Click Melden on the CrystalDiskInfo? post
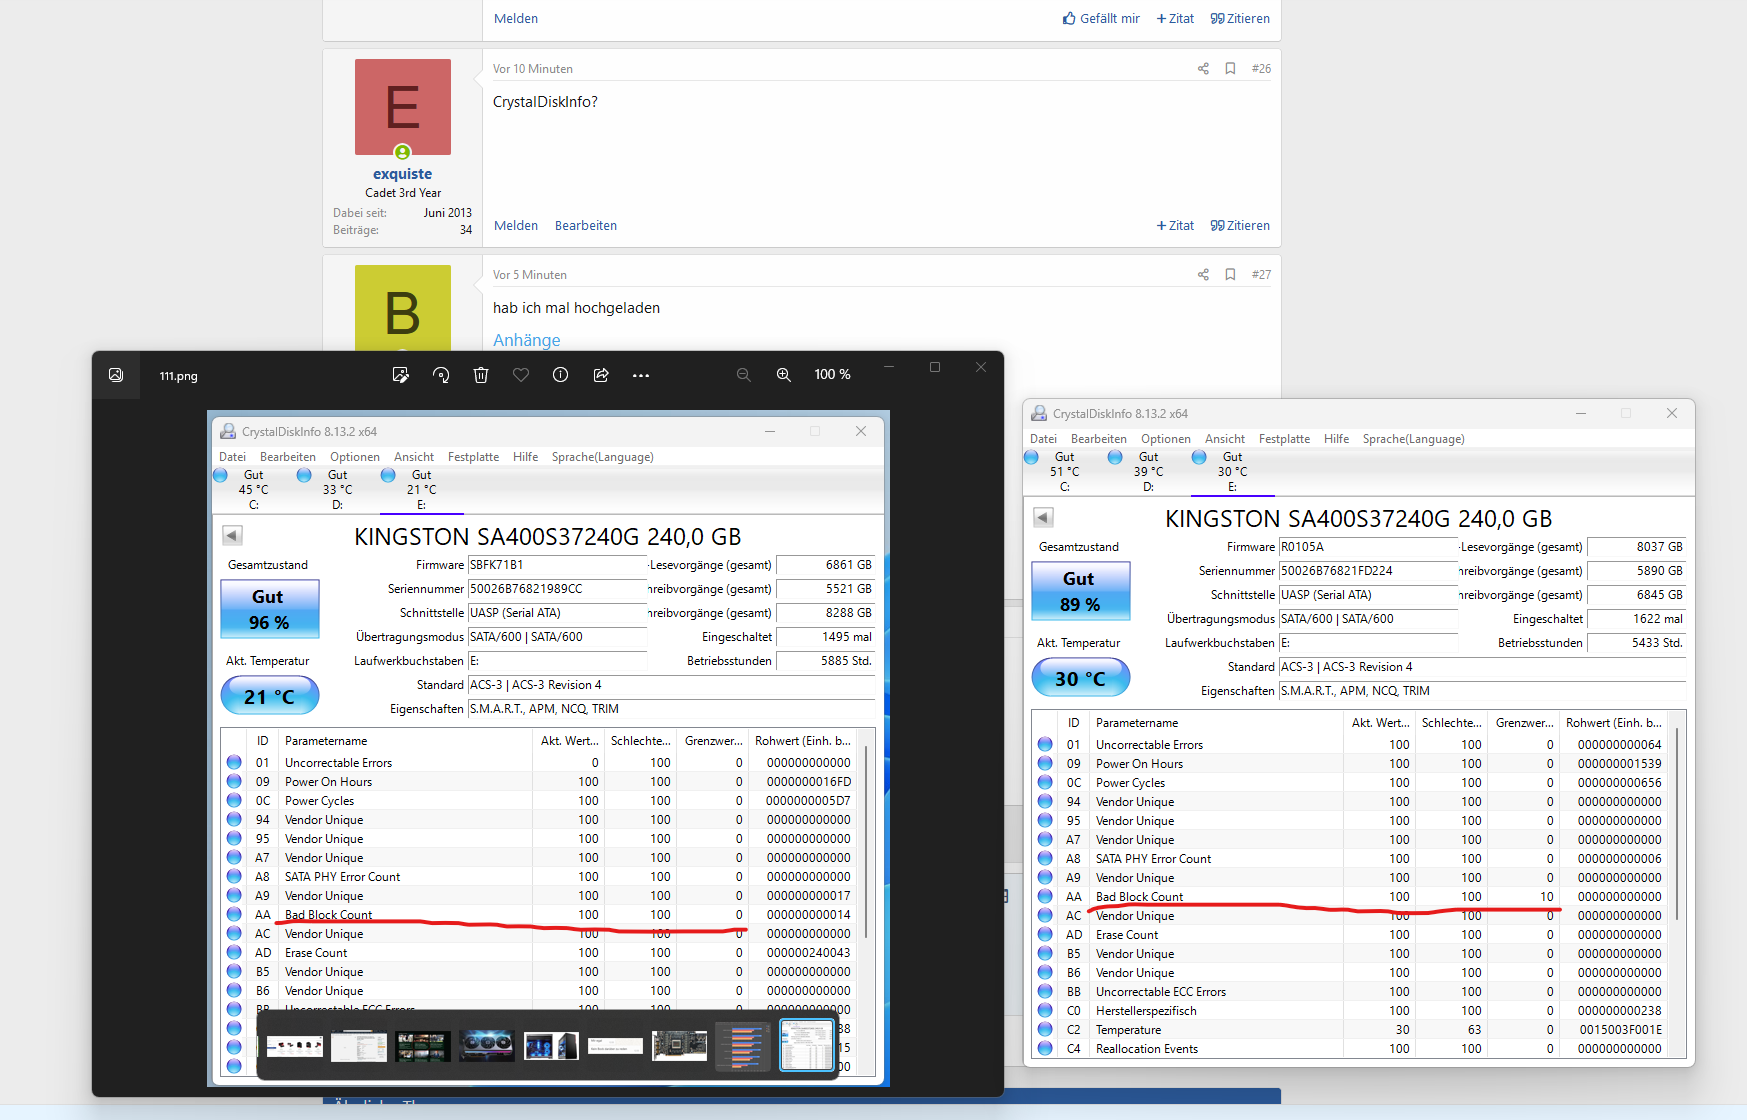 pos(516,226)
